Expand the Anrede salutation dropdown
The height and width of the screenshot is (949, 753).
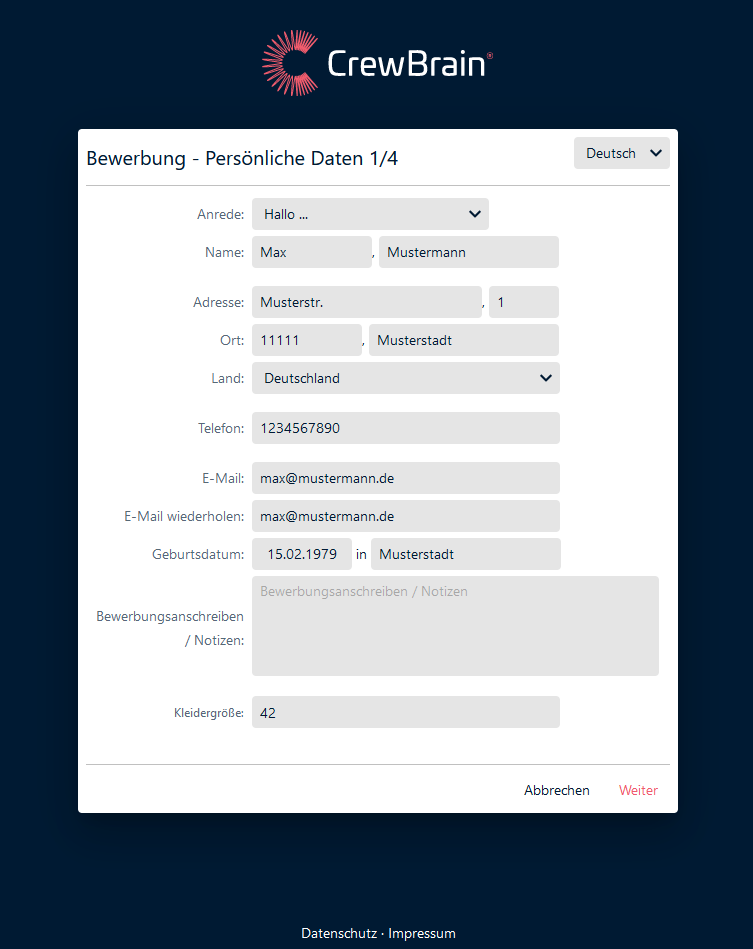370,214
